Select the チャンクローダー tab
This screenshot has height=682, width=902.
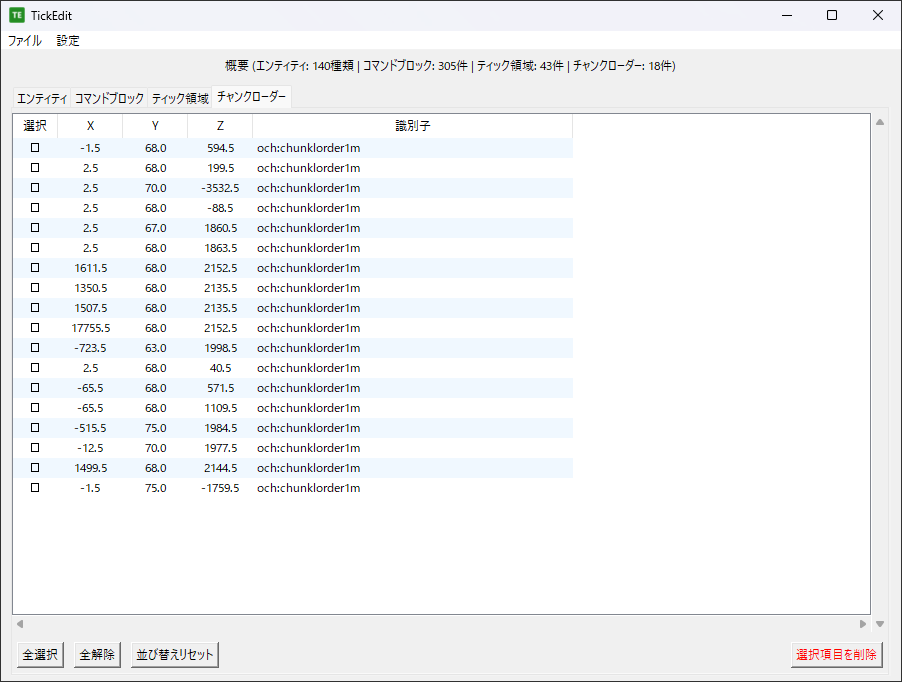pos(251,97)
